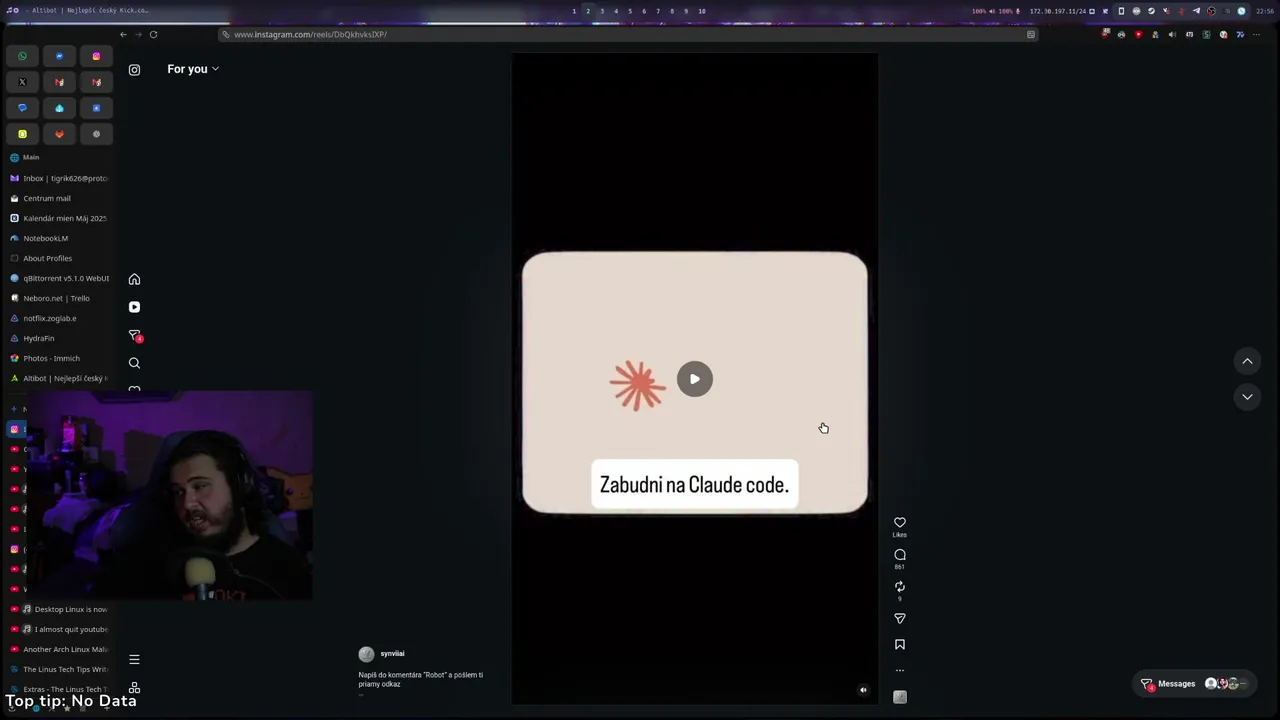Click the clock showing 22:56

pos(1265,11)
